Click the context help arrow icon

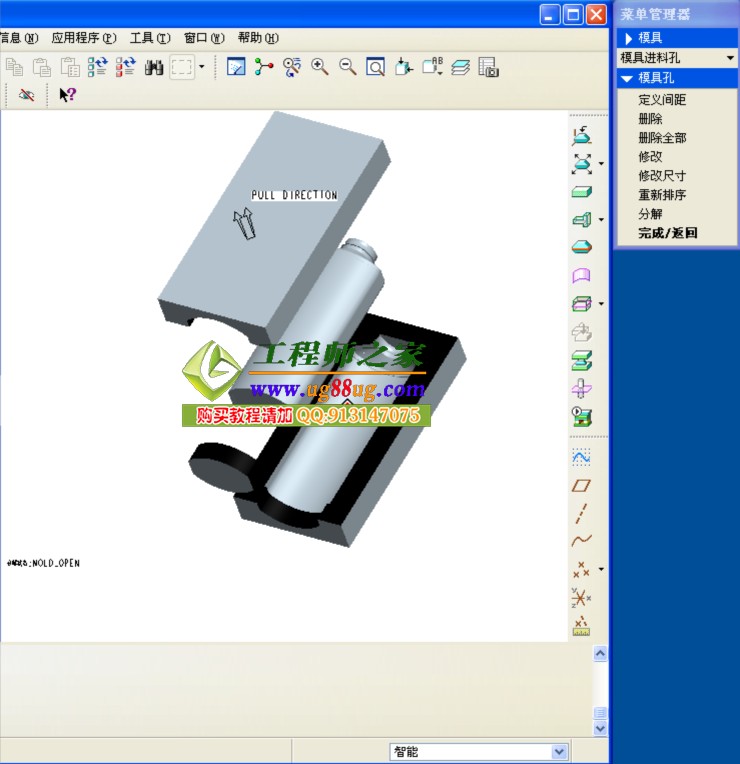coord(67,95)
